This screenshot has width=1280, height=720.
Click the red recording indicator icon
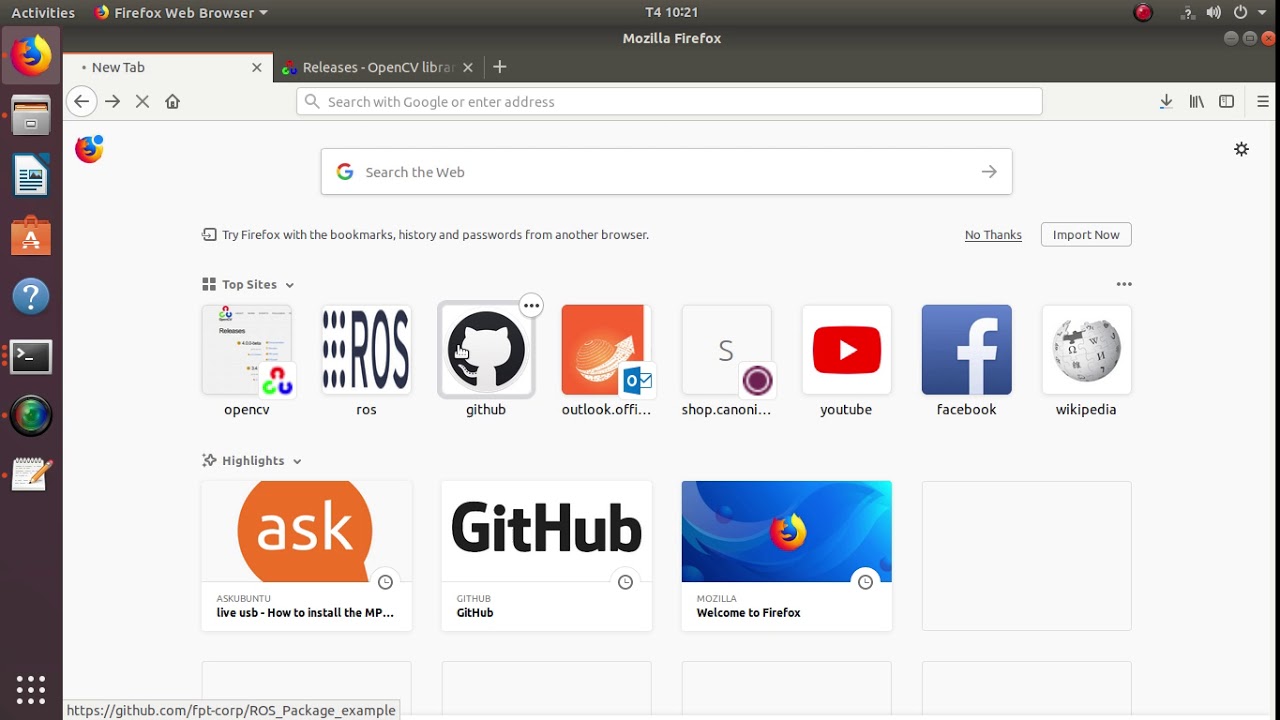coord(1143,13)
